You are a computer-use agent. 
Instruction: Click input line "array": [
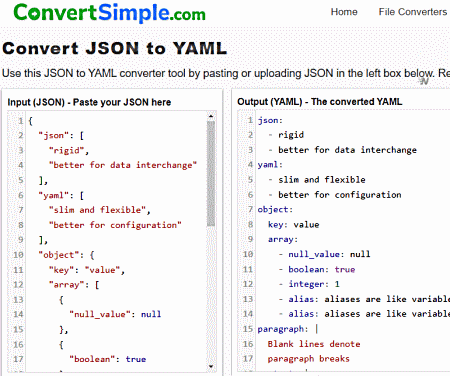74,285
